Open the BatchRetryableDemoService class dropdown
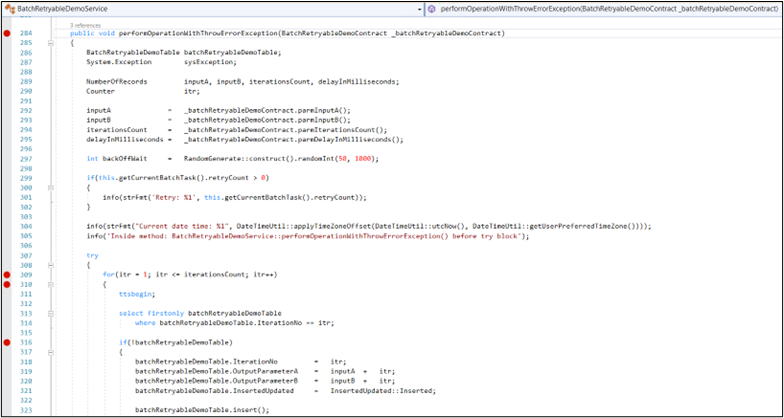The image size is (784, 418). pos(214,9)
